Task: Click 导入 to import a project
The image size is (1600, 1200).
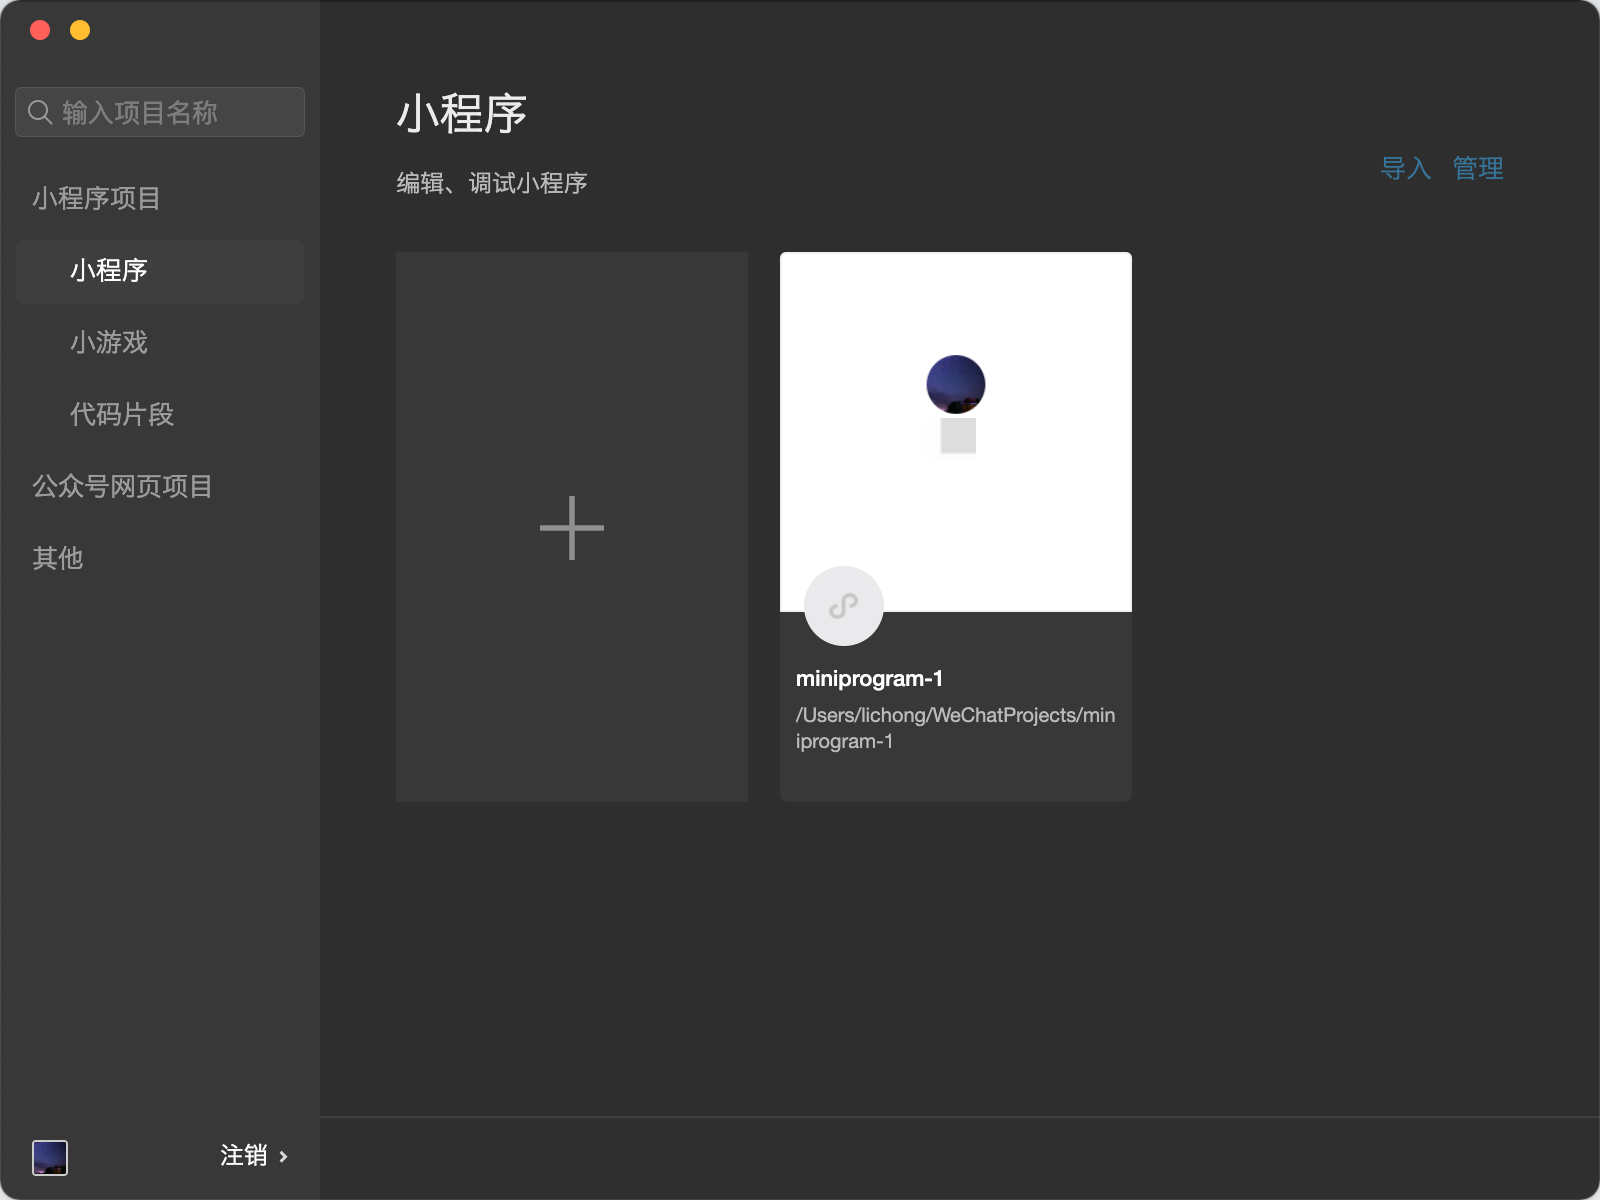Action: point(1408,168)
